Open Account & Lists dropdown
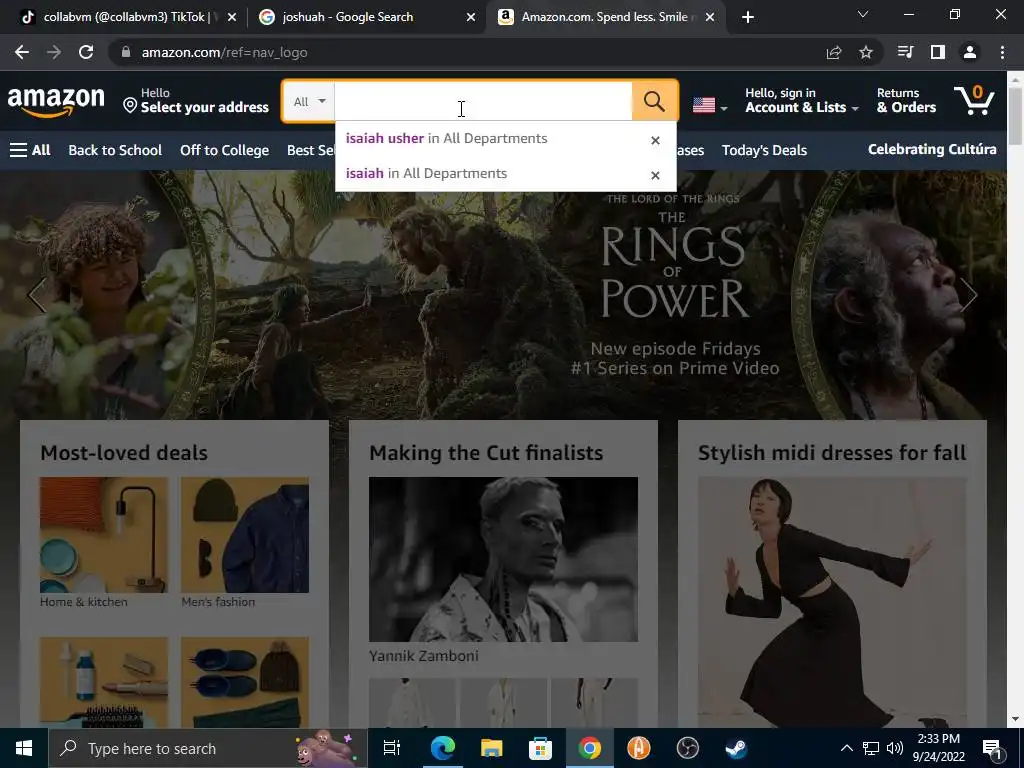This screenshot has height=768, width=1024. (x=802, y=101)
